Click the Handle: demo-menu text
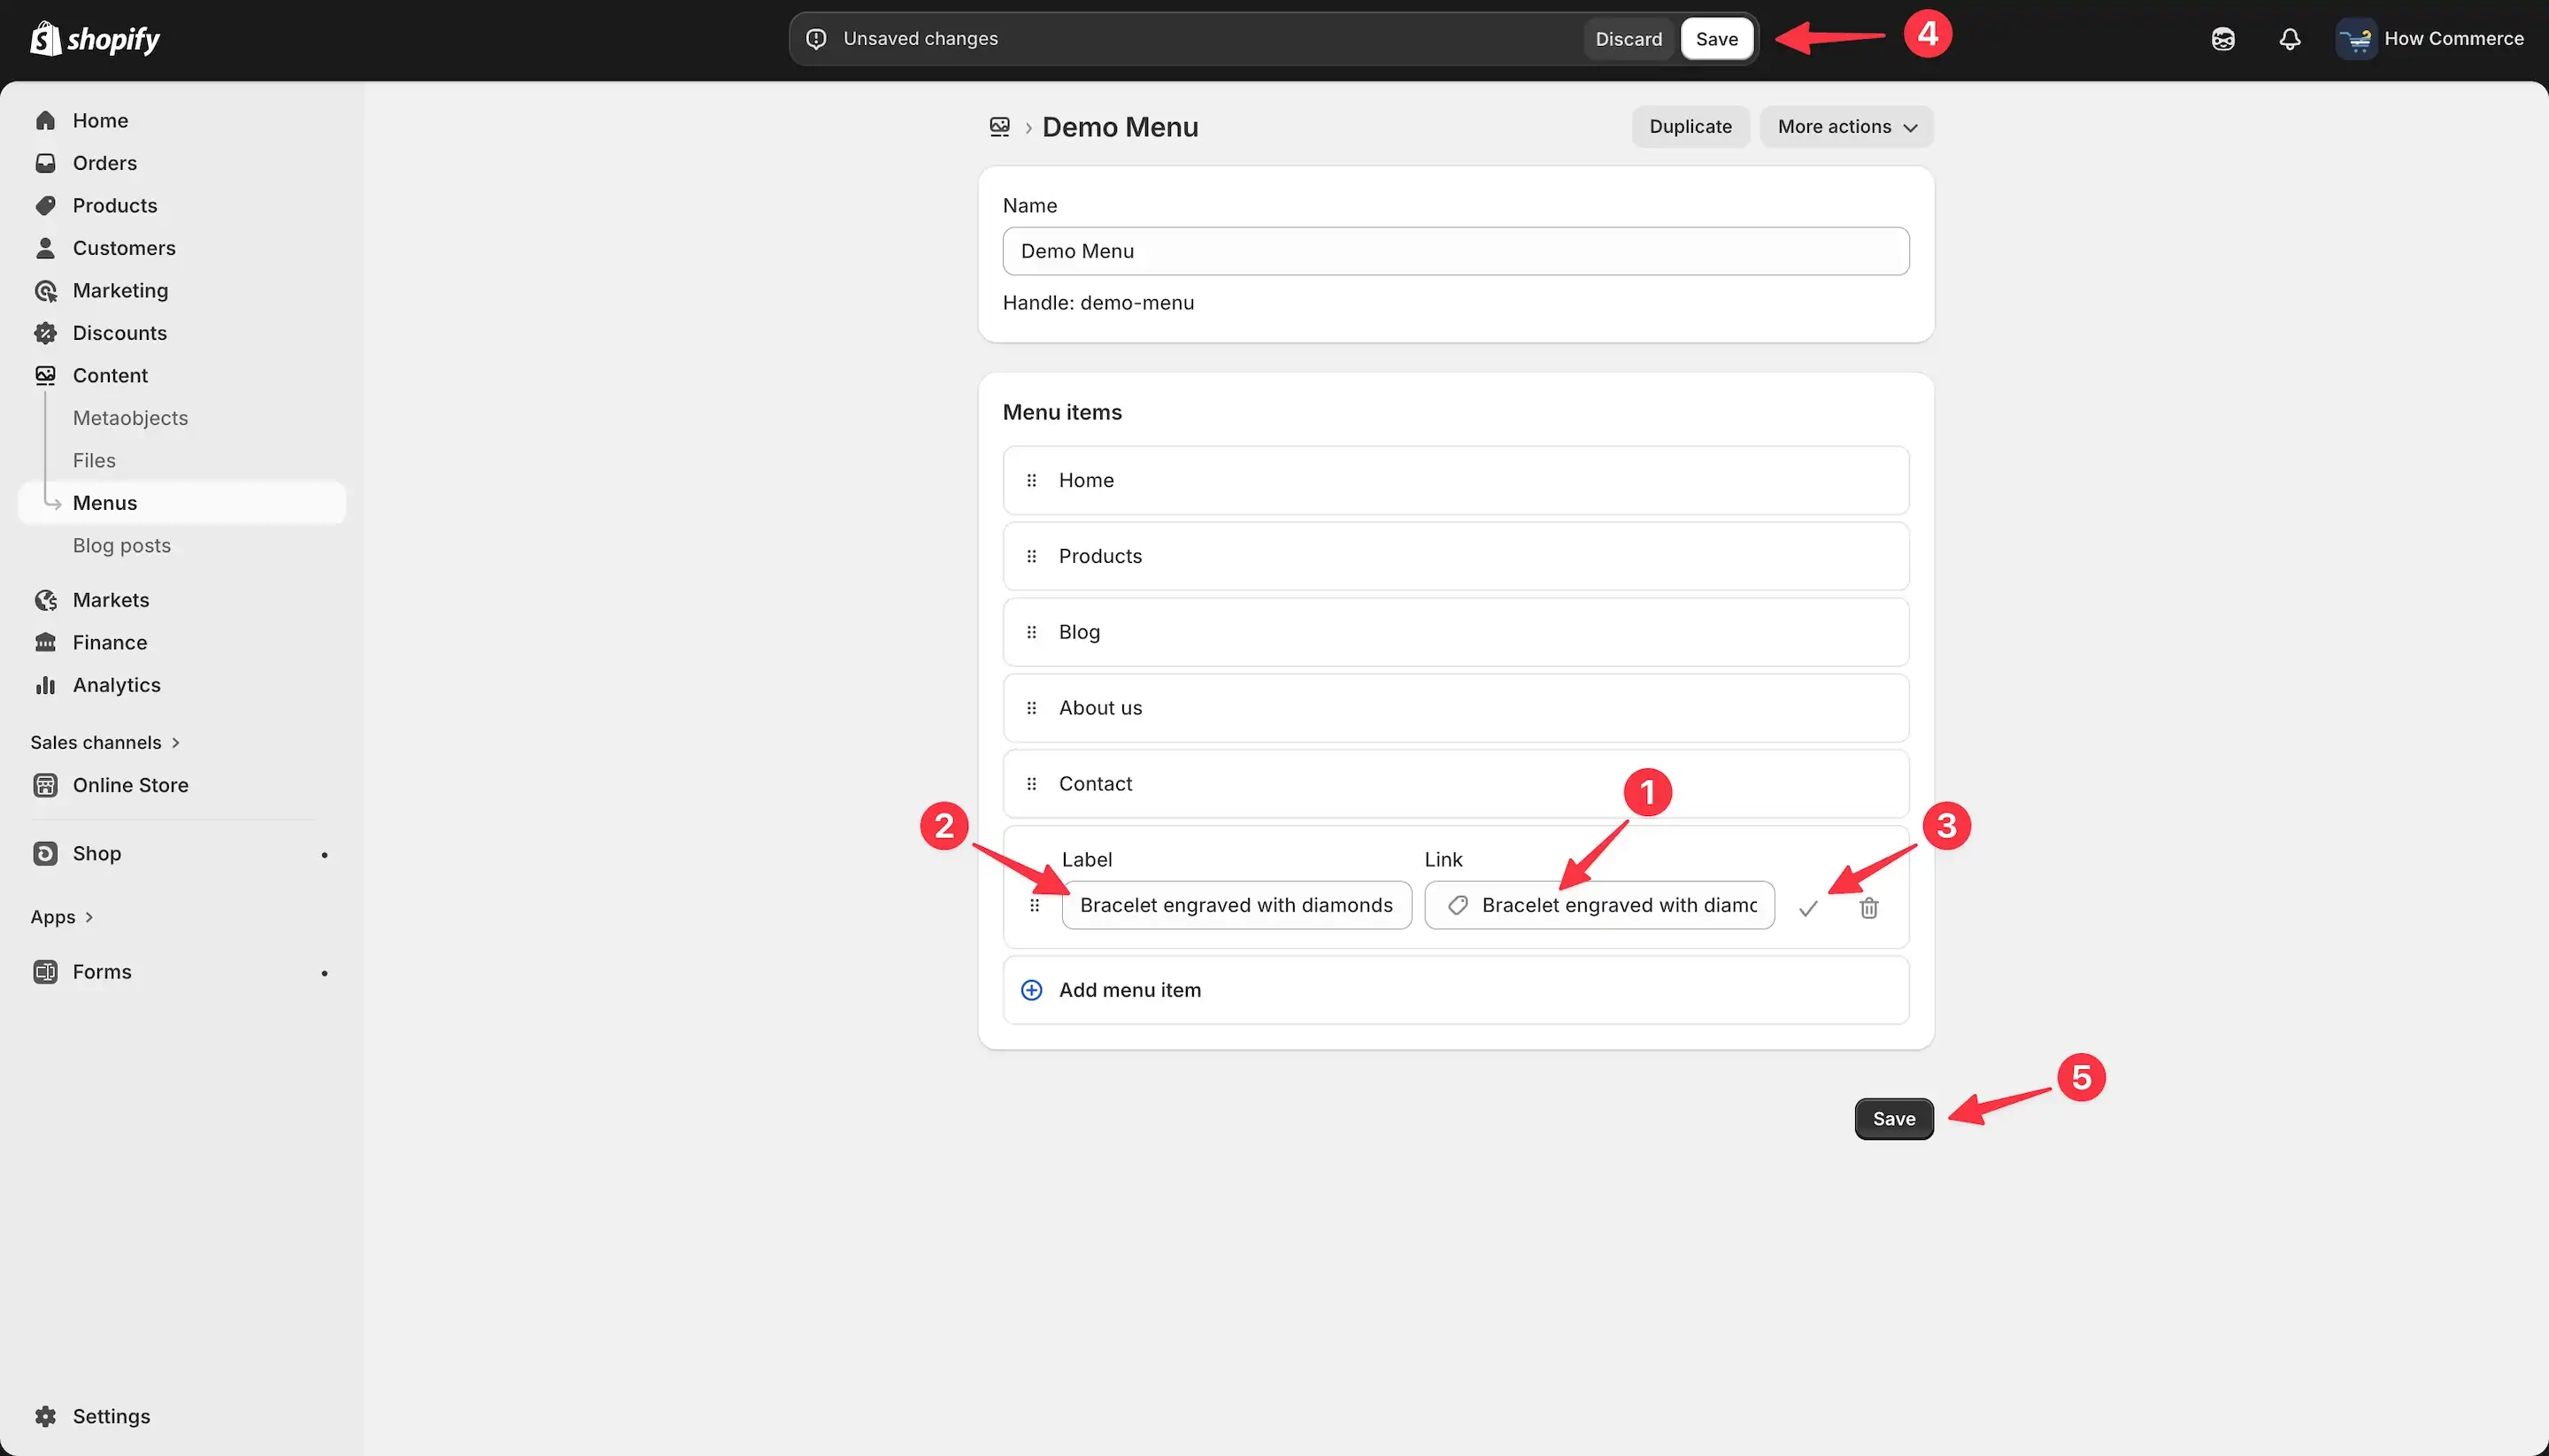Viewport: 2549px width, 1456px height. point(1098,303)
